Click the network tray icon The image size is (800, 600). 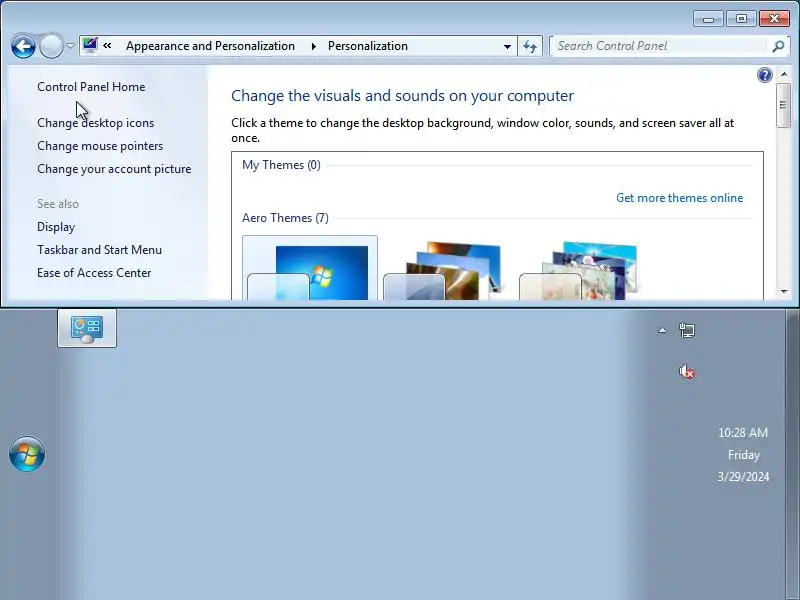(687, 331)
